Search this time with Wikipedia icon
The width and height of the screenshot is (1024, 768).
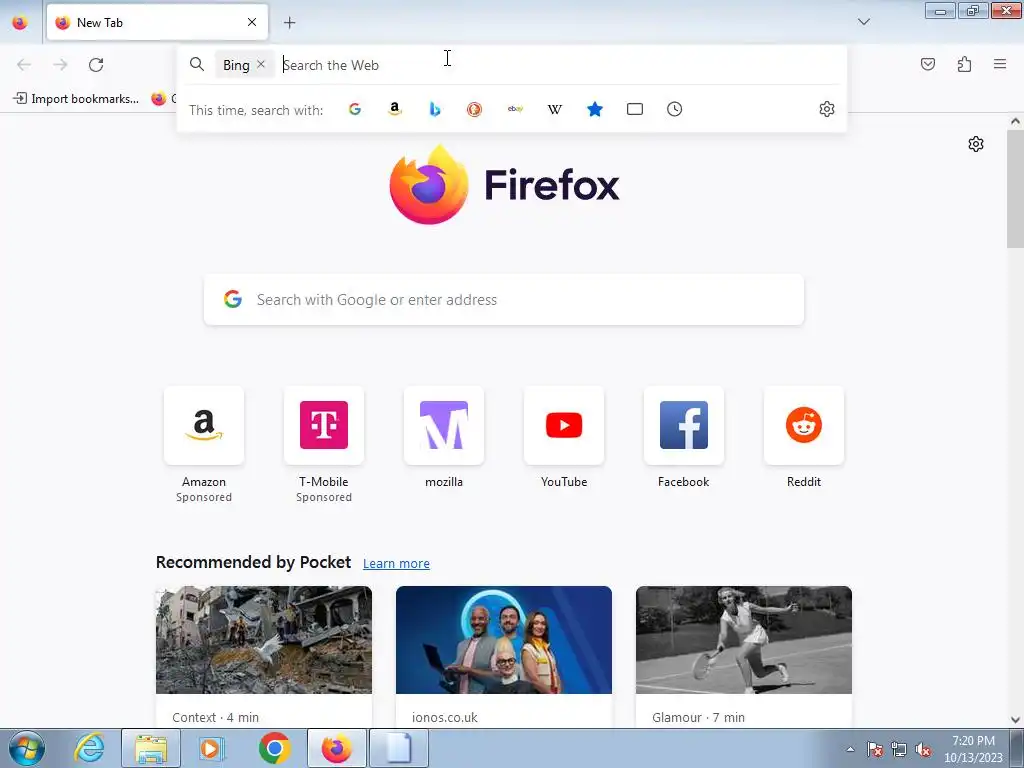click(555, 109)
